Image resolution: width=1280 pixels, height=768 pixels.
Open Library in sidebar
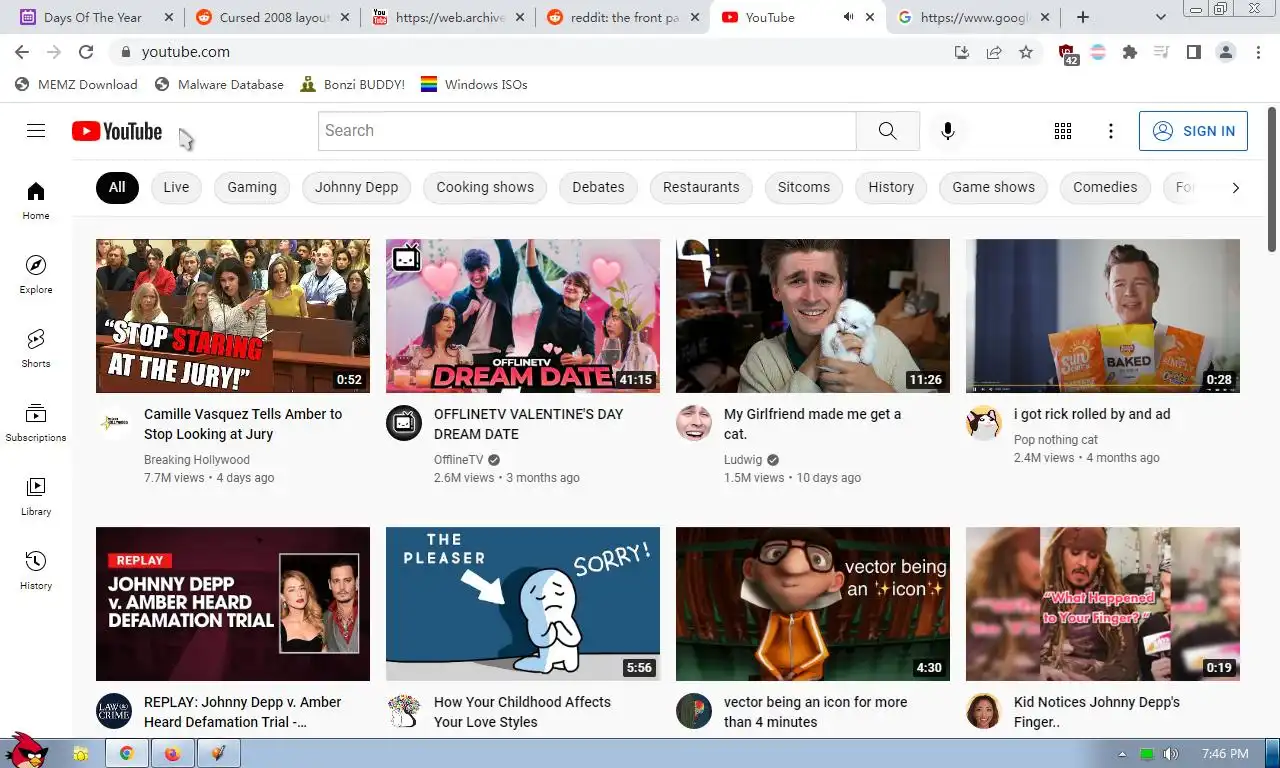[x=36, y=496]
